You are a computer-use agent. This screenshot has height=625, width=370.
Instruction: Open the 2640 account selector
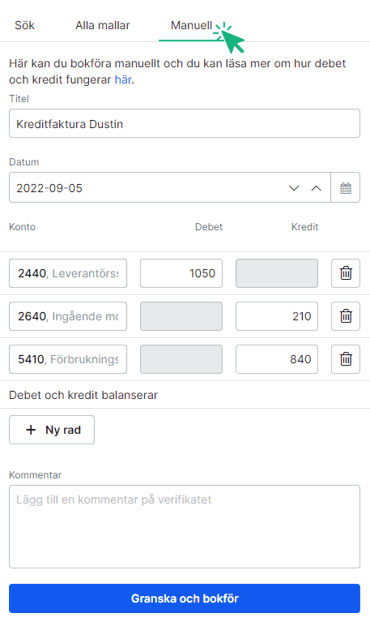tap(68, 316)
